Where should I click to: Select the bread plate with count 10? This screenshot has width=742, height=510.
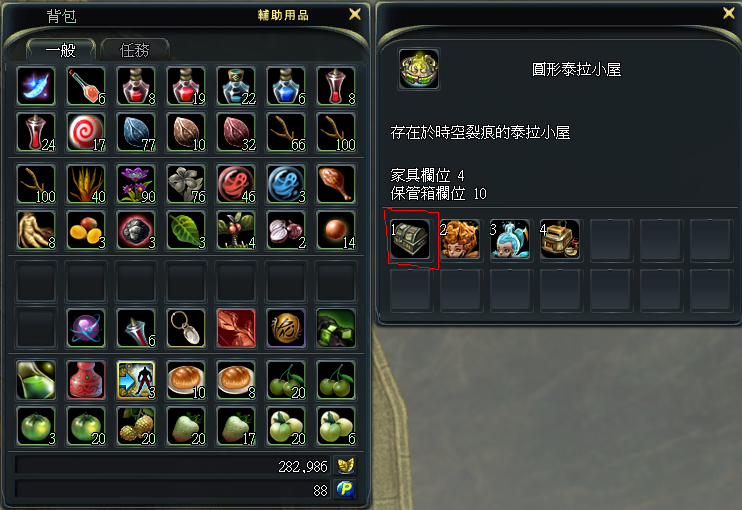coord(186,380)
